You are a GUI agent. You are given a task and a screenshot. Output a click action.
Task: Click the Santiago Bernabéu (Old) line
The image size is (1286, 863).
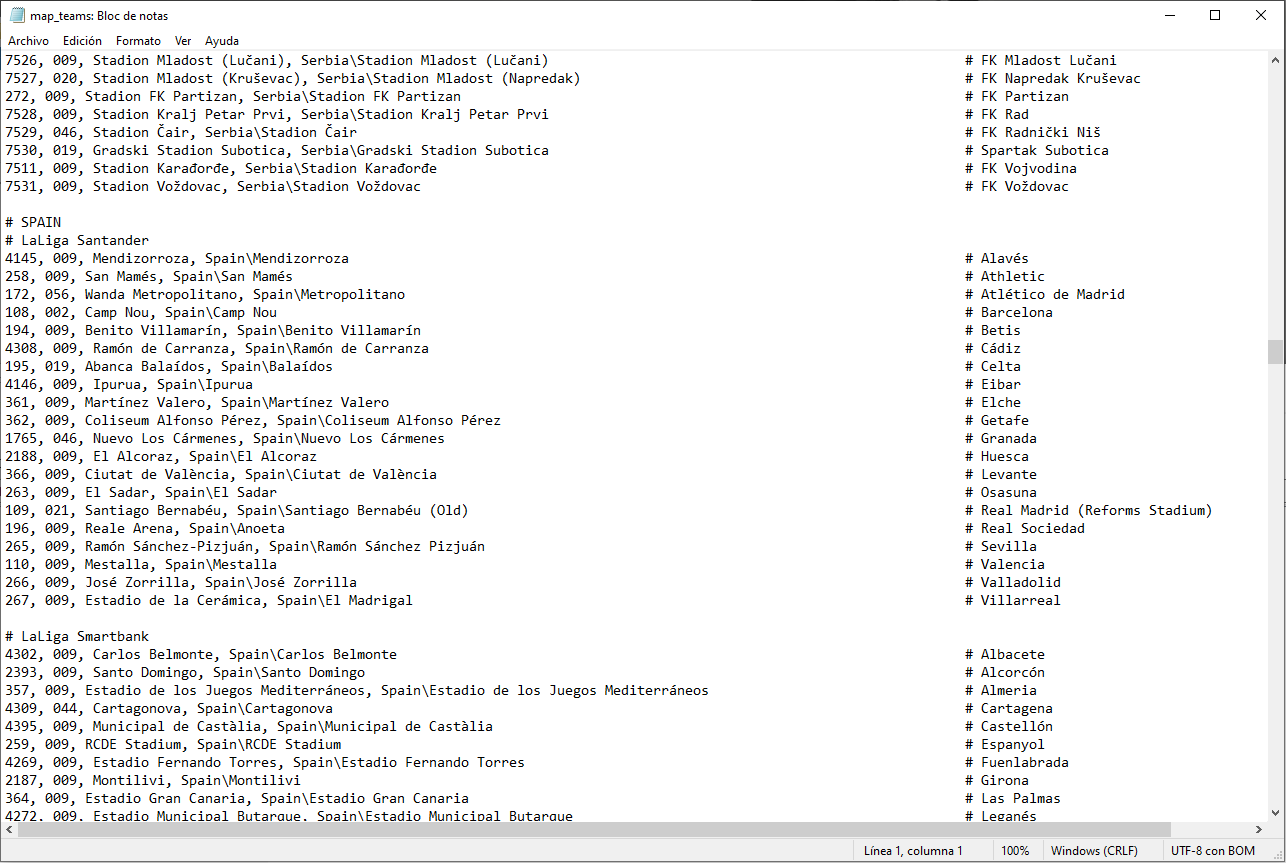tap(237, 510)
